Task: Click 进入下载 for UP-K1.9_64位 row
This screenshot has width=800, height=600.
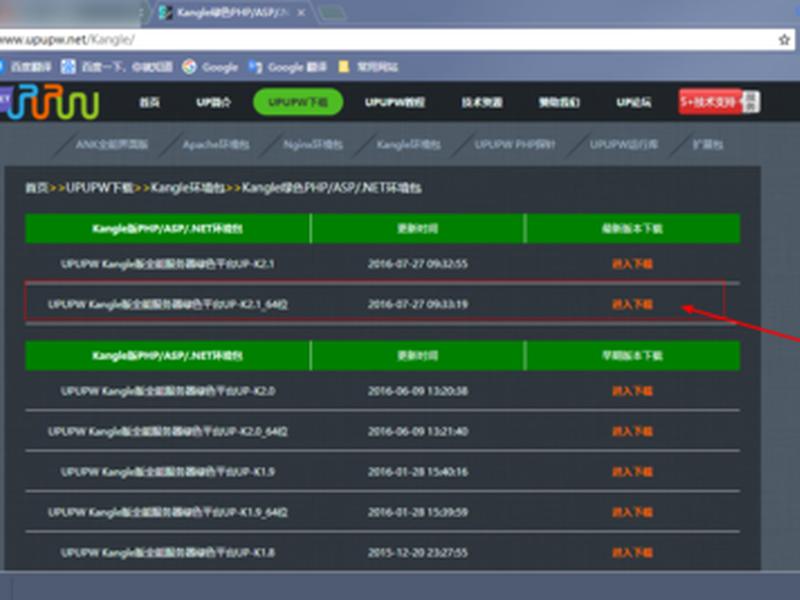Action: 632,512
